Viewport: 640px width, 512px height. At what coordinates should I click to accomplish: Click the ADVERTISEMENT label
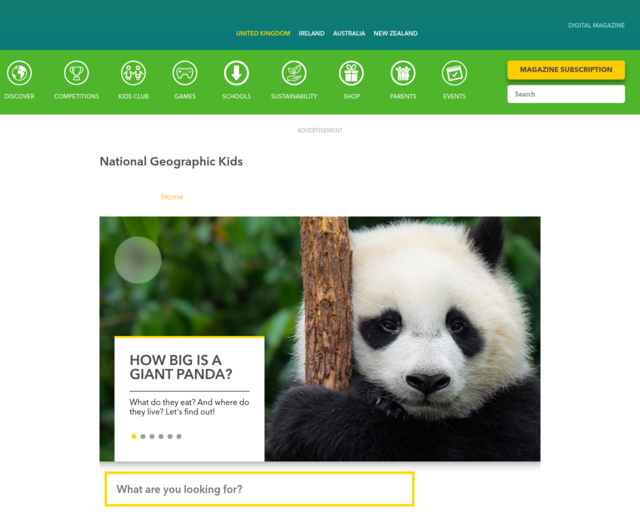pyautogui.click(x=320, y=131)
